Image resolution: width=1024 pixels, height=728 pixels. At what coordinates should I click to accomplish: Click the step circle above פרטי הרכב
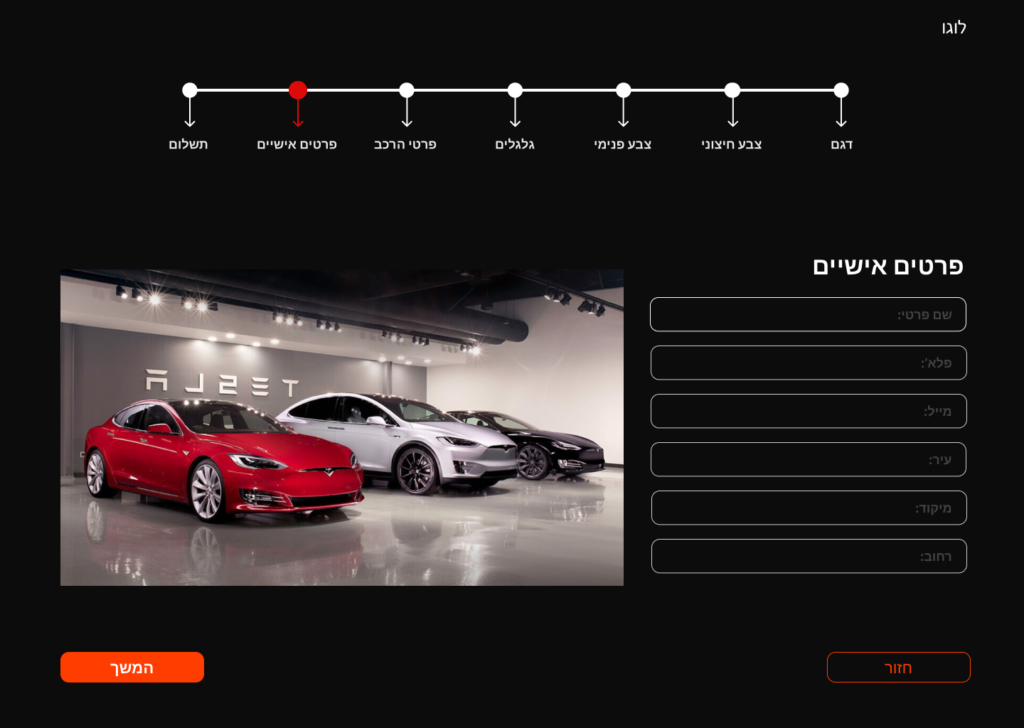coord(406,90)
